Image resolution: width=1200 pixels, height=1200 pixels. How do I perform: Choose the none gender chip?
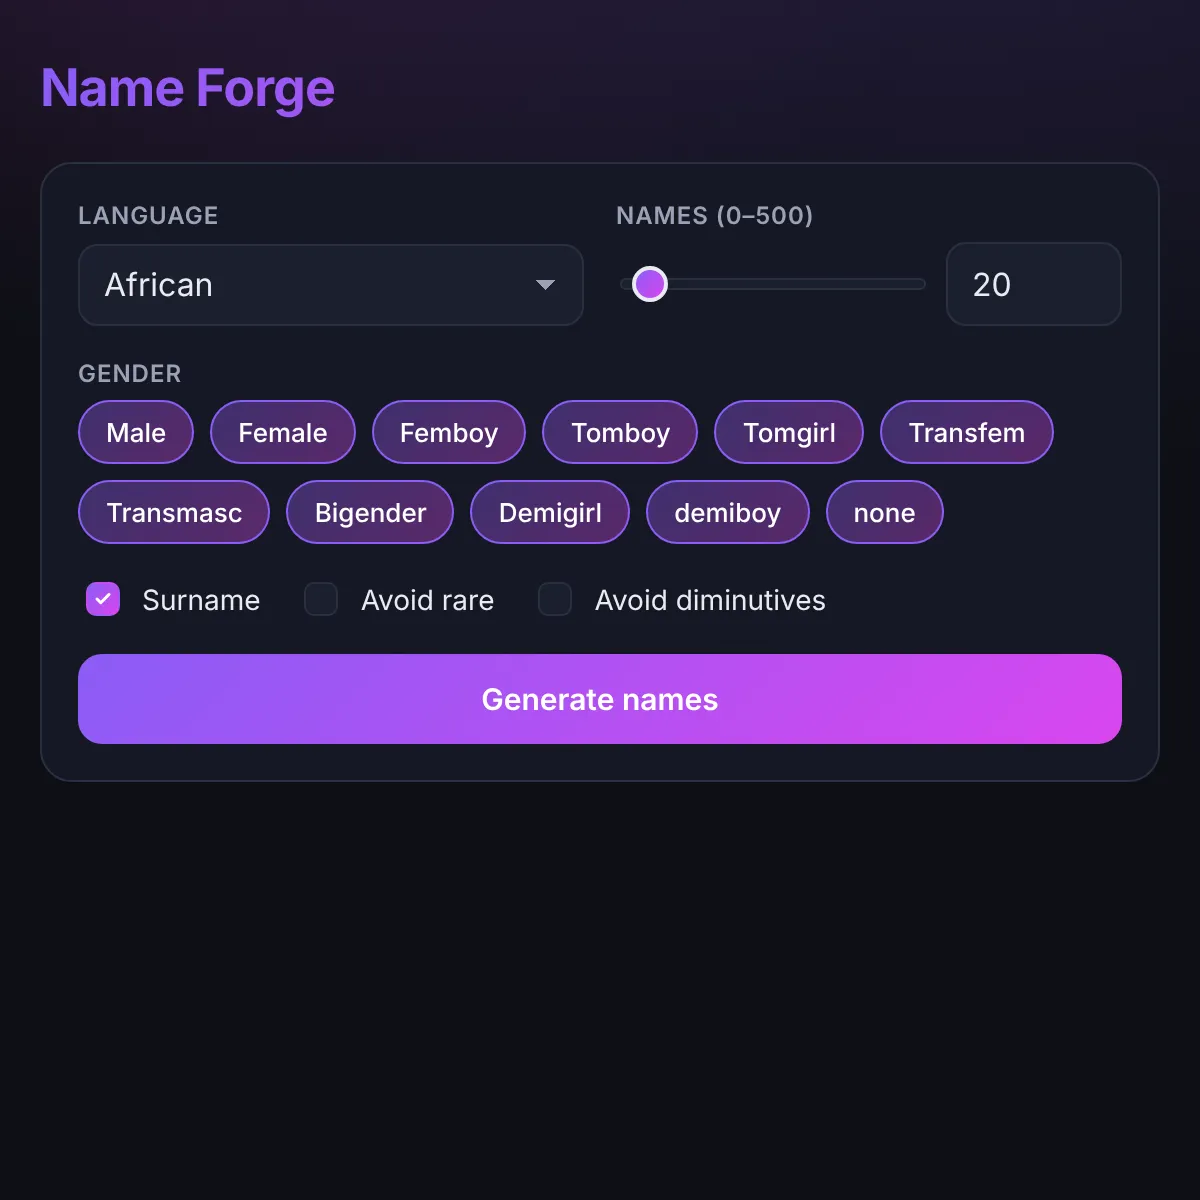885,512
